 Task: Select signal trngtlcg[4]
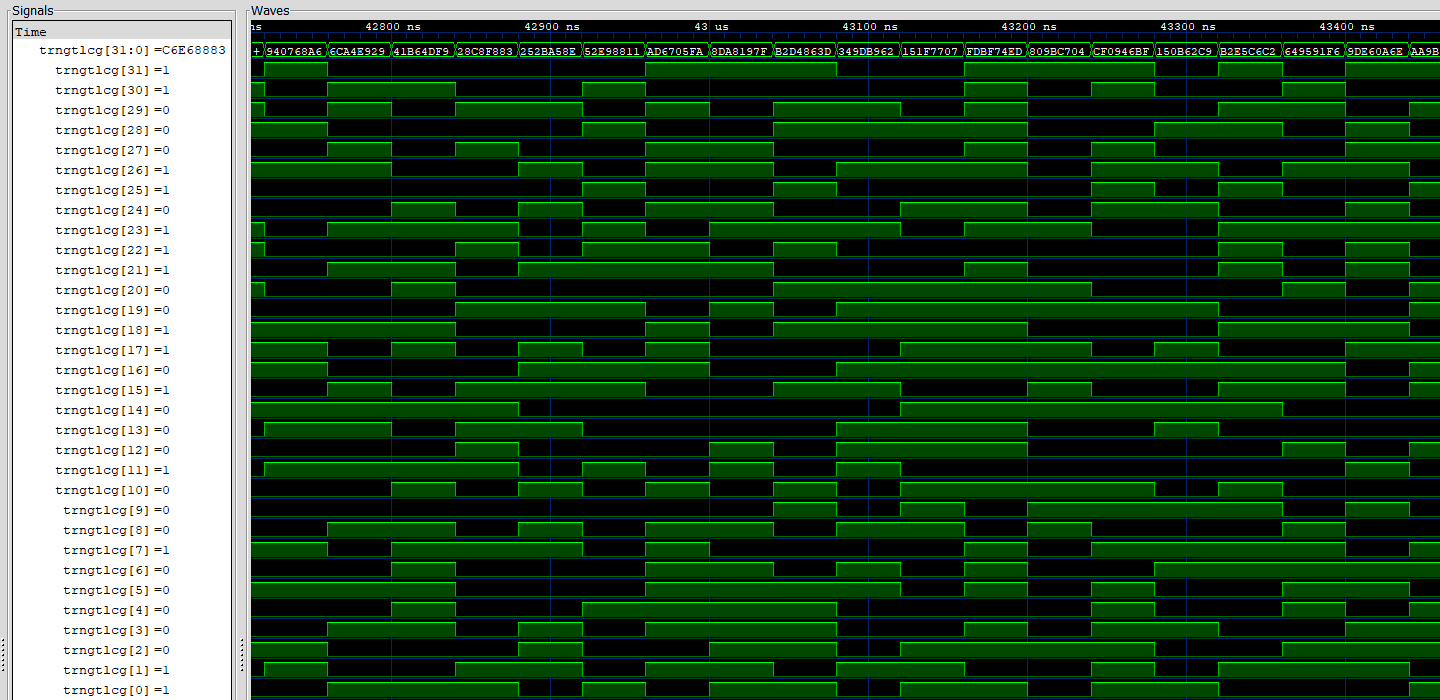click(x=116, y=610)
